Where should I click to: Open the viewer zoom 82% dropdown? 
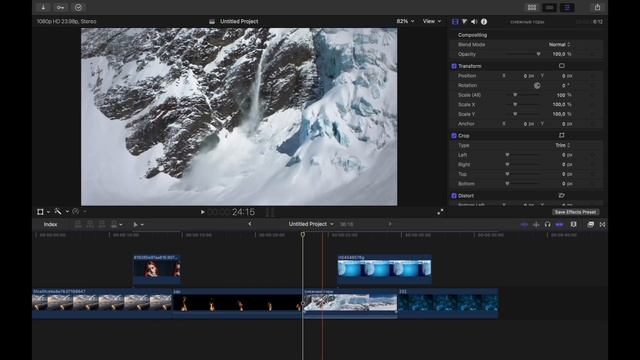click(x=405, y=21)
